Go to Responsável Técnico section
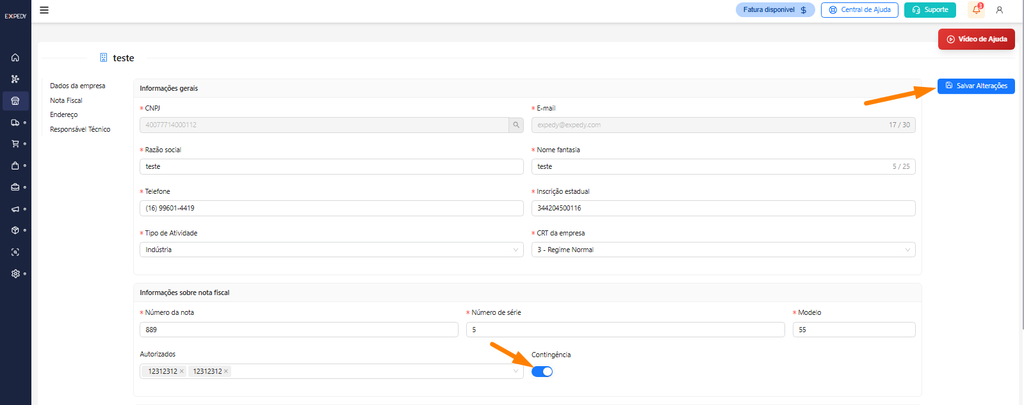The width and height of the screenshot is (1024, 405). point(80,129)
